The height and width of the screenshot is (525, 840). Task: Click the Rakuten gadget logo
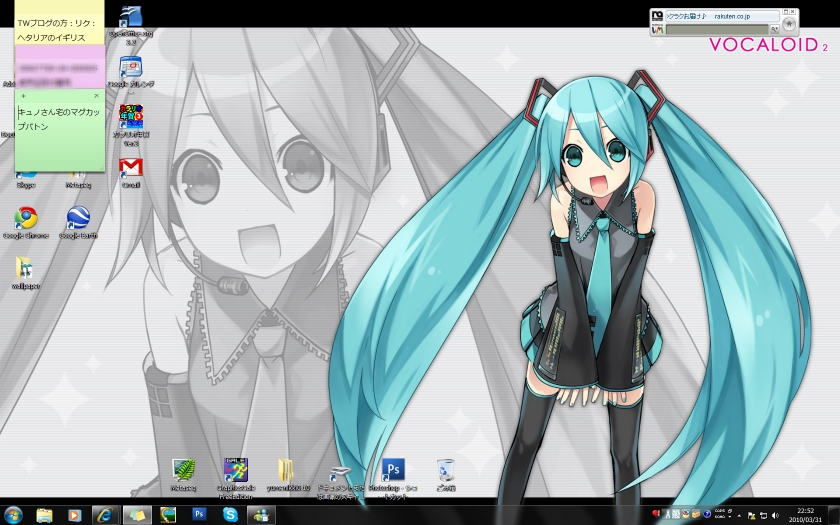657,16
